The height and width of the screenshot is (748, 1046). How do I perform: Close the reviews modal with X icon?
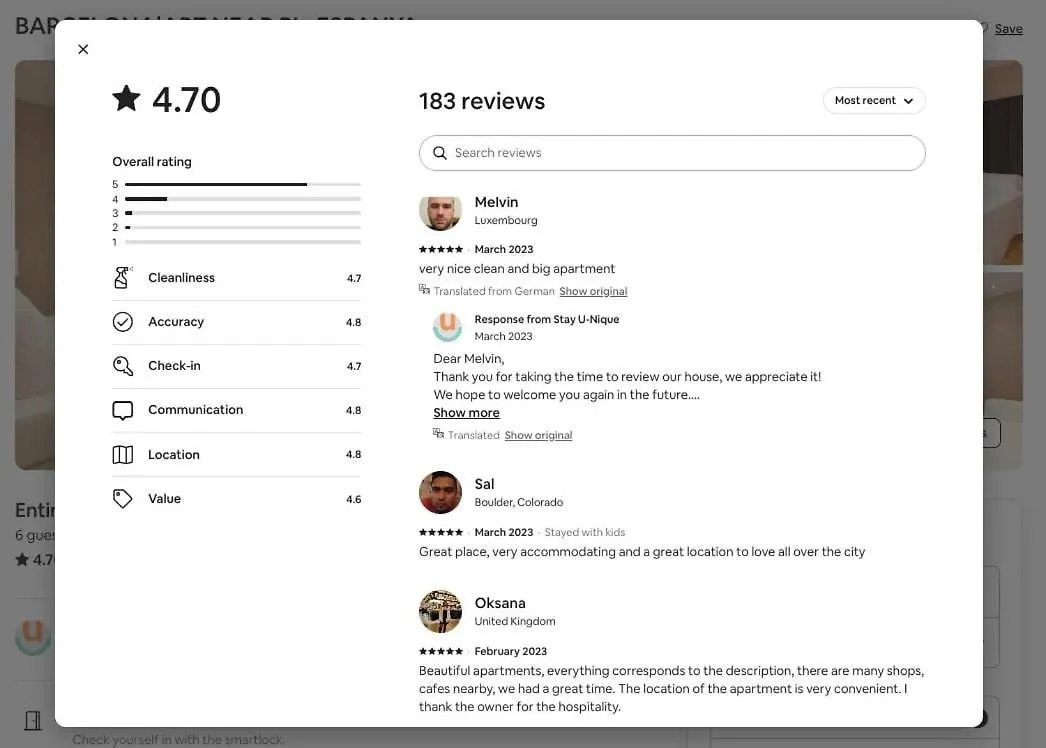(x=83, y=49)
